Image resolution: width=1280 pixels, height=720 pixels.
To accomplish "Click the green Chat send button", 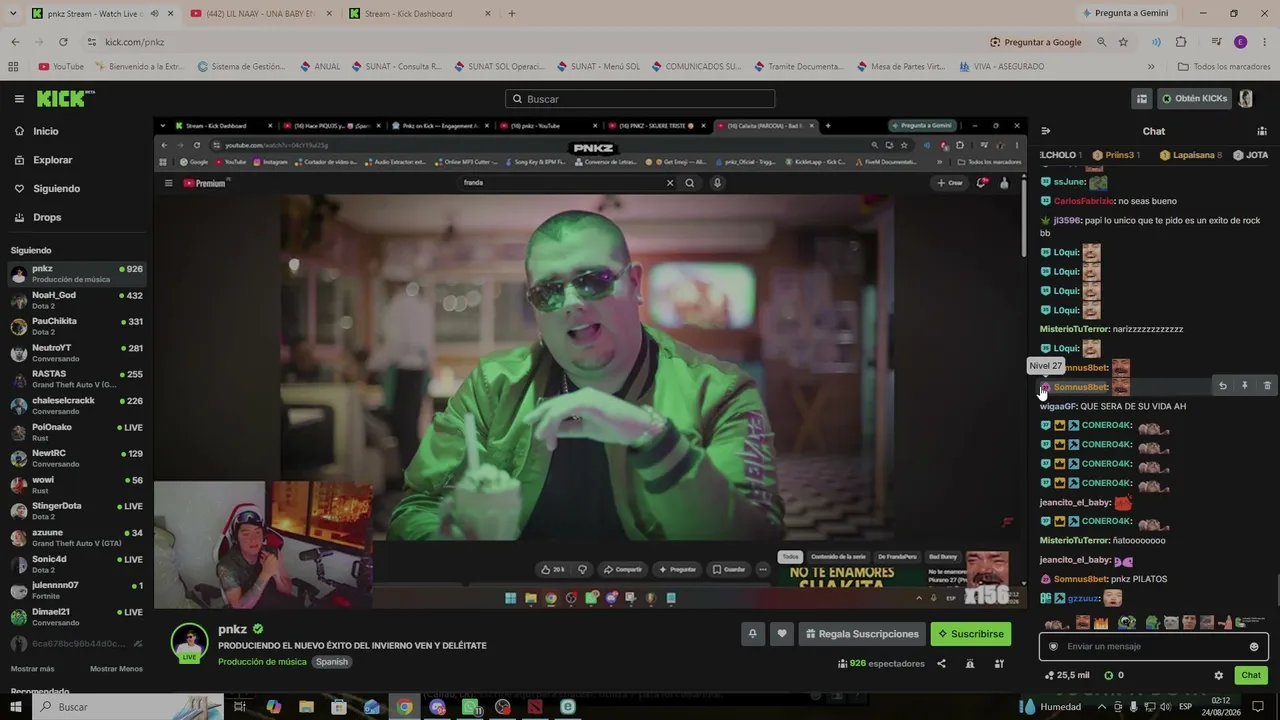I will pos(1251,675).
